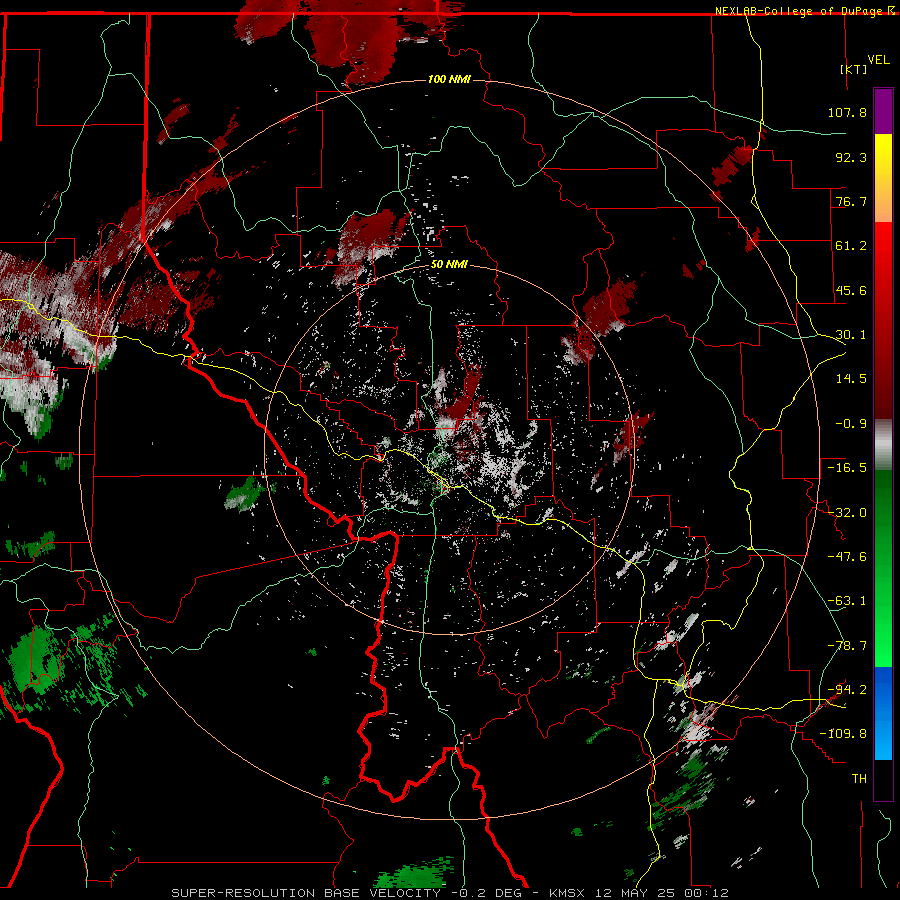Click the 100 NMI range ring label
This screenshot has height=900, width=900.
point(449,79)
